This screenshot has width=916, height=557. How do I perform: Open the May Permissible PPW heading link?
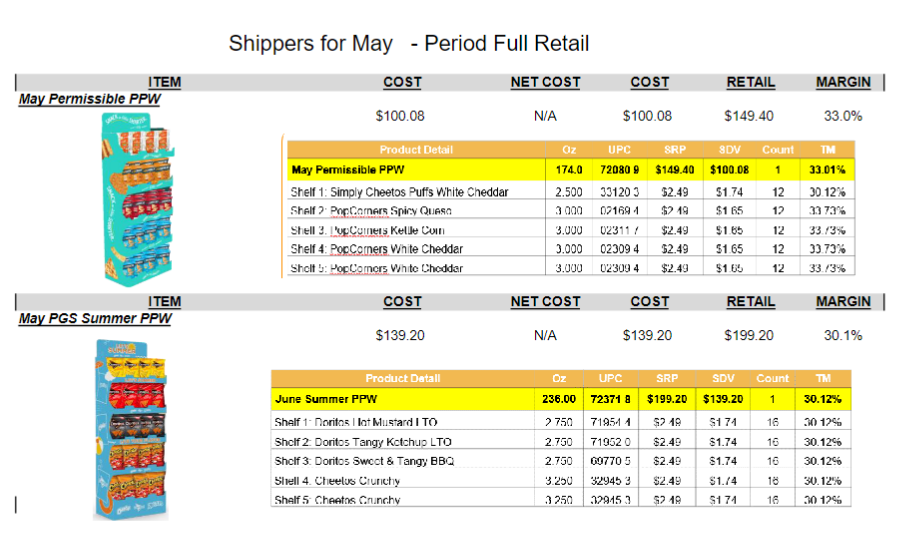coord(89,99)
